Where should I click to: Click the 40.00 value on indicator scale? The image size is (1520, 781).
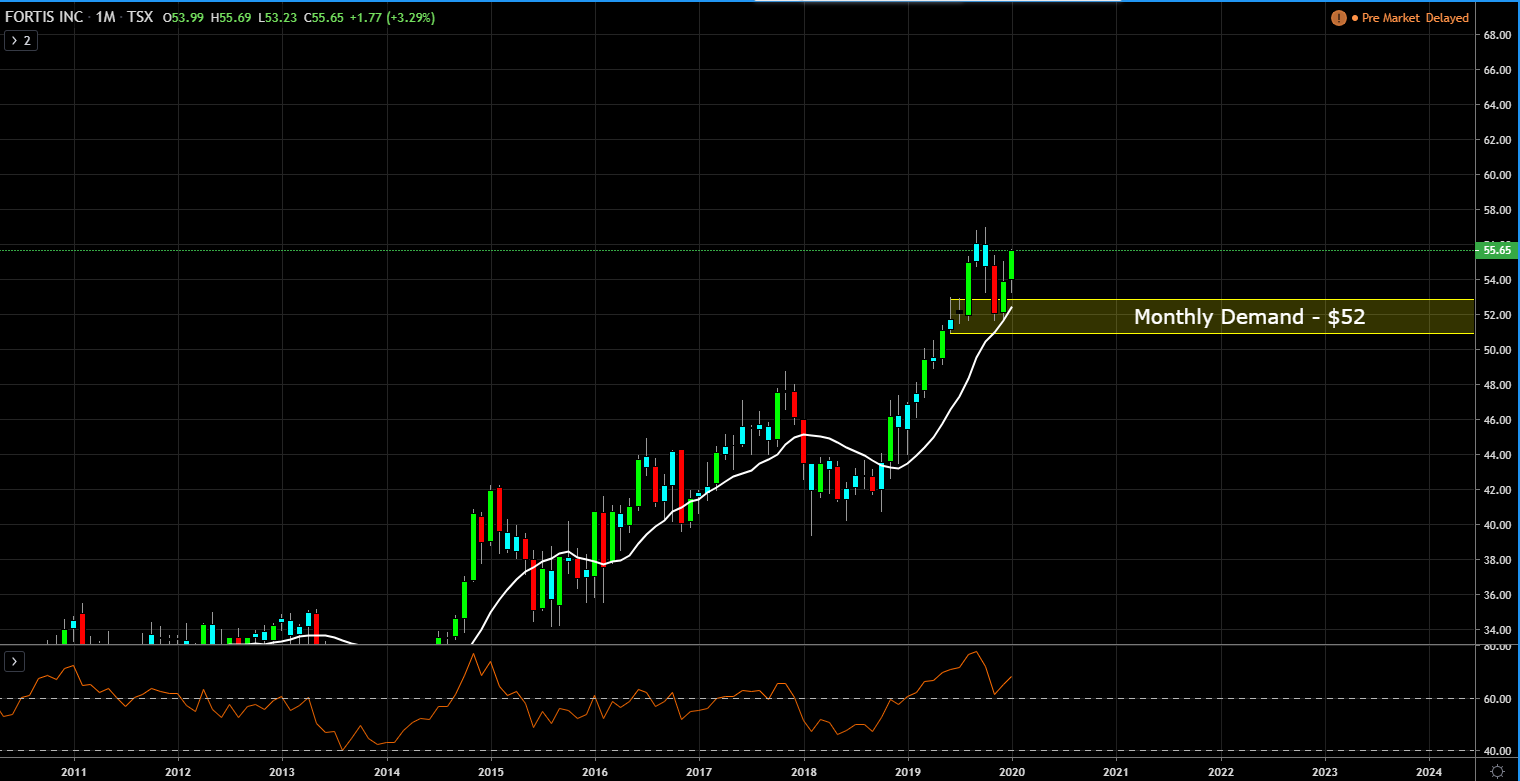coord(1497,751)
